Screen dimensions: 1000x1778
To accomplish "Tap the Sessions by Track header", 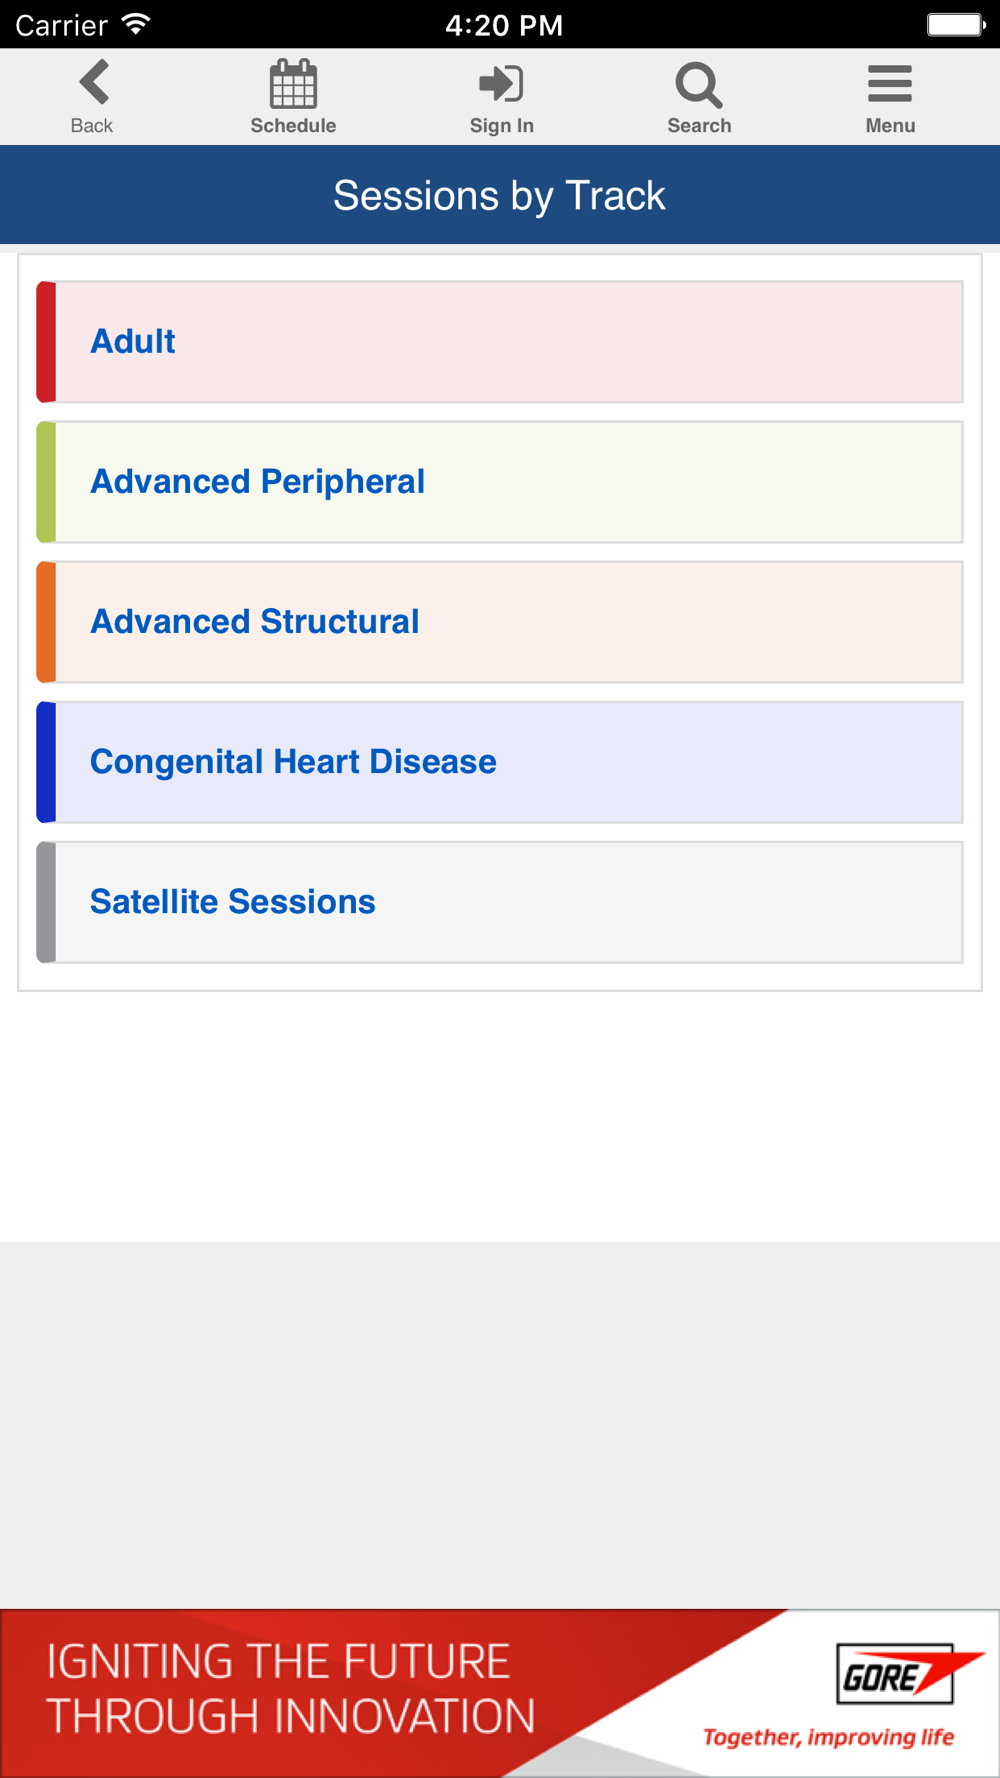I will click(500, 195).
